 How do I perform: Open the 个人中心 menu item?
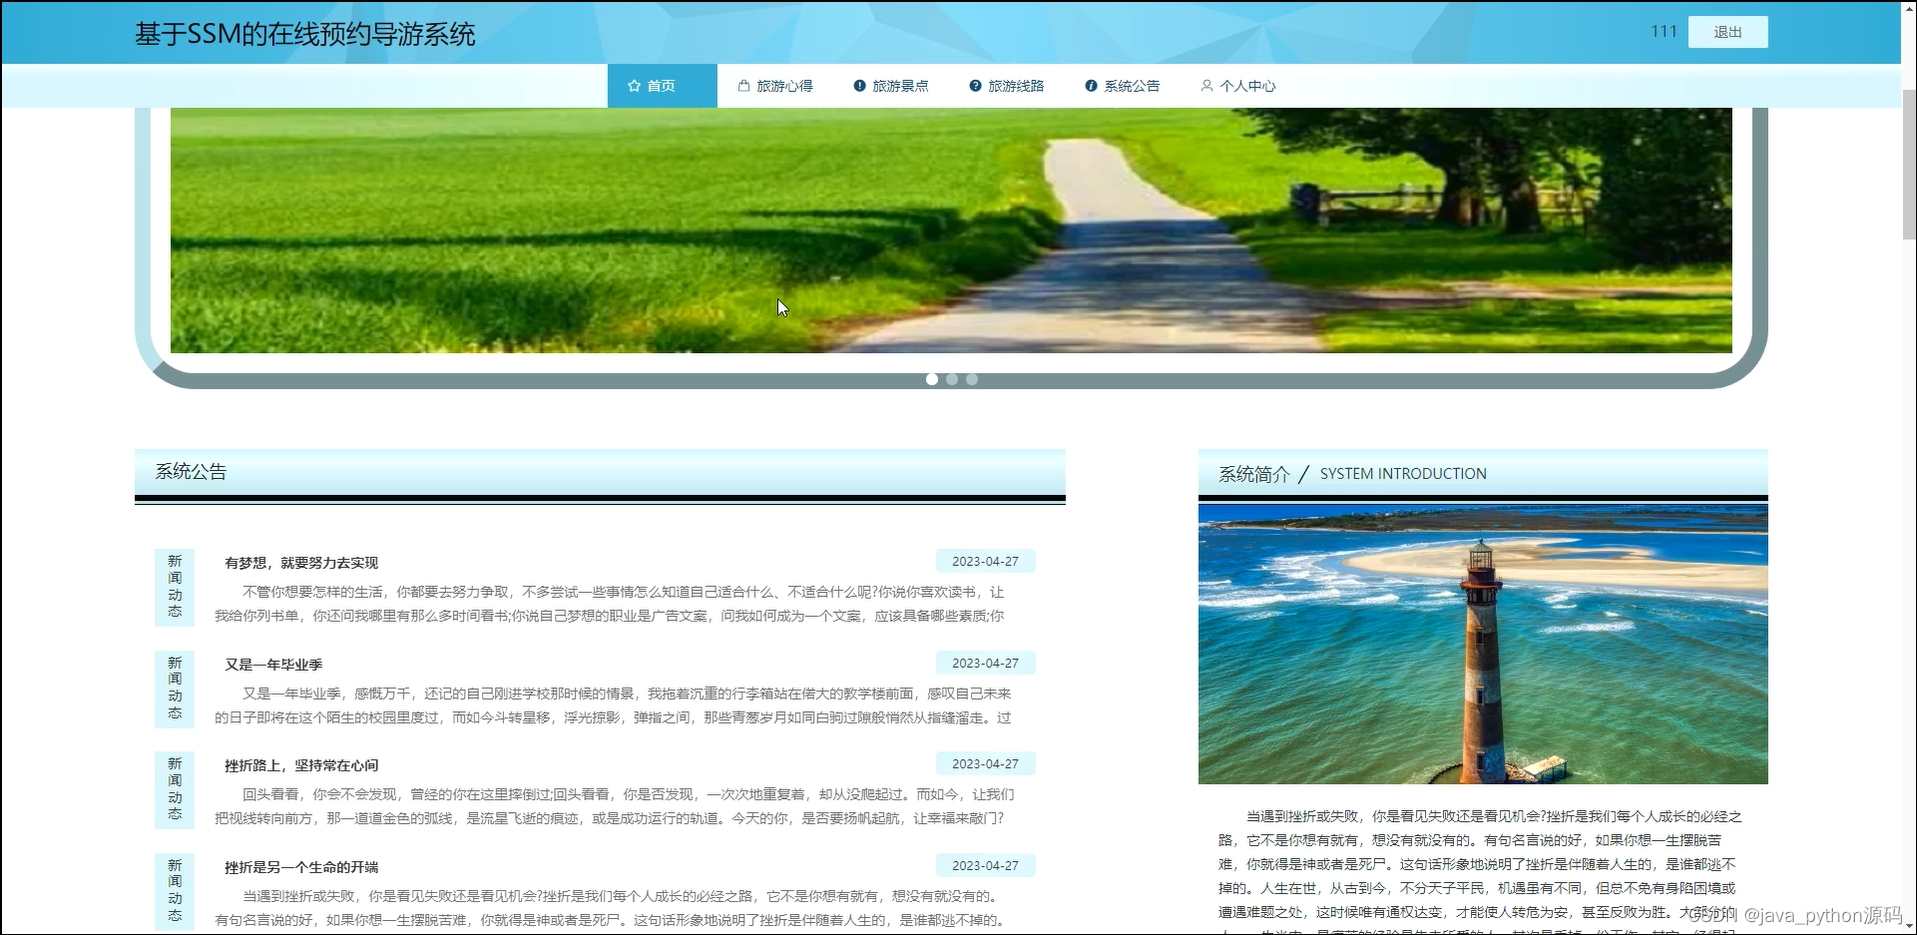pyautogui.click(x=1238, y=86)
